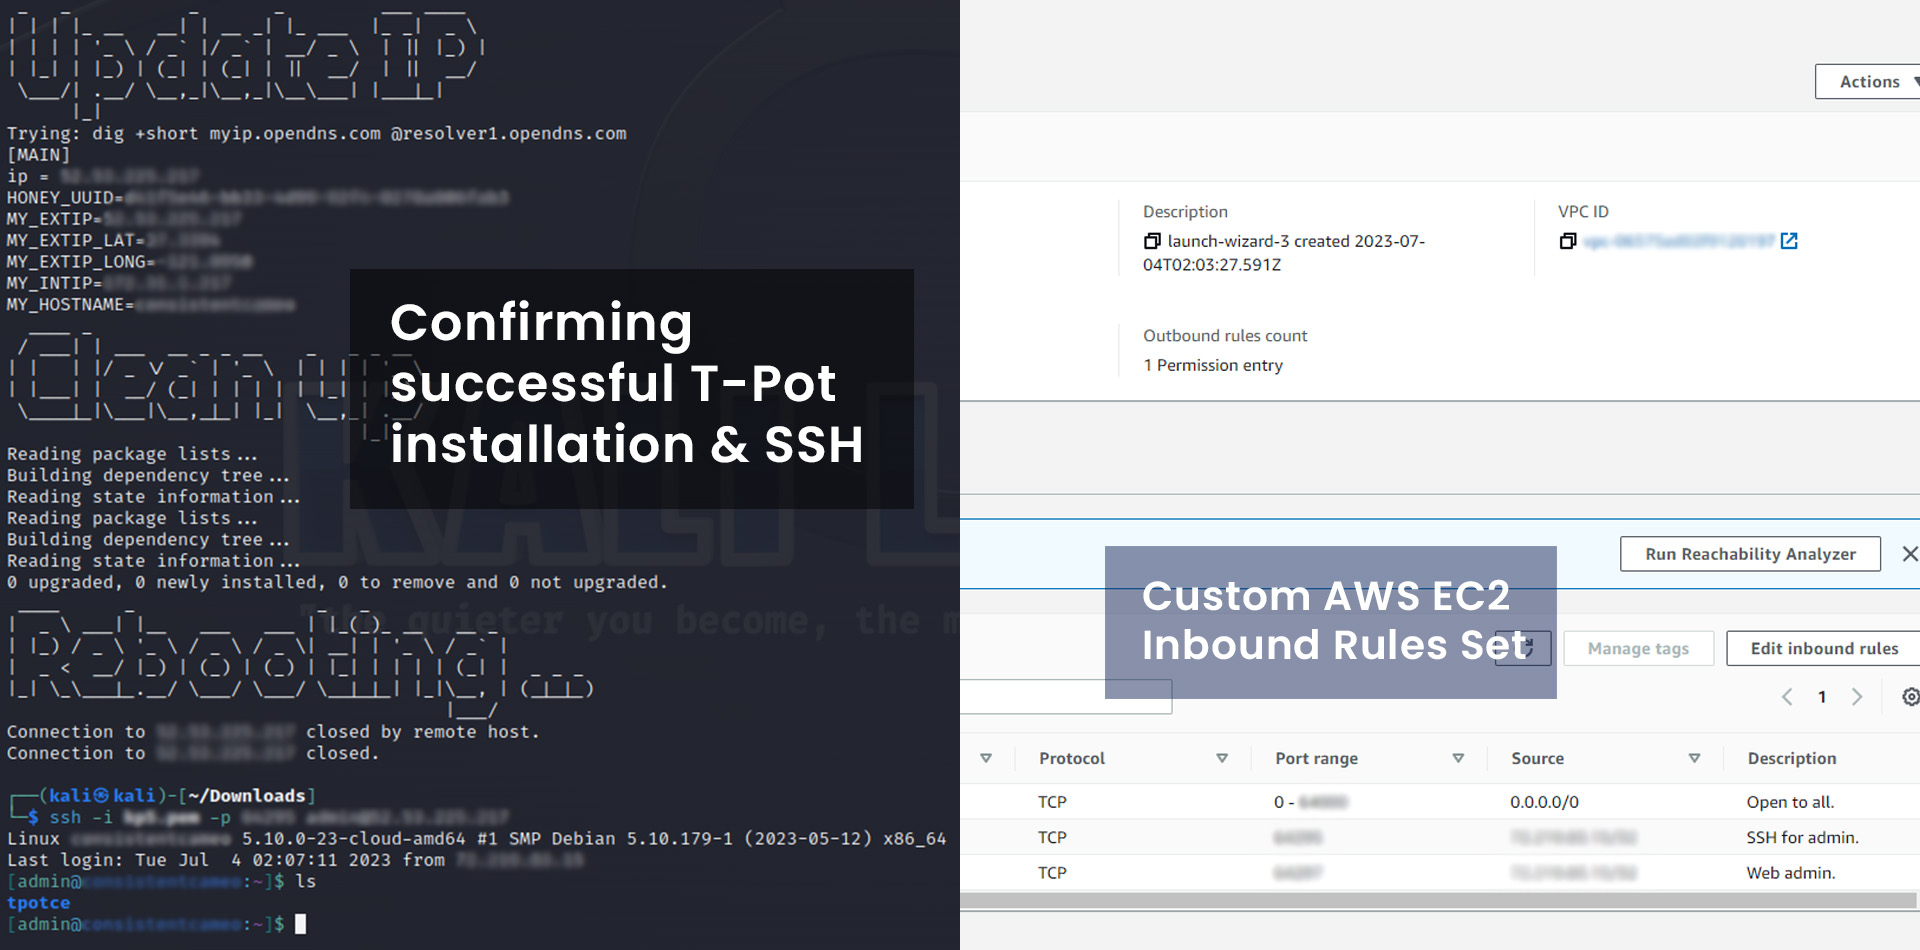Screen dimensions: 1920x950
Task: Click the Source column header
Action: [1537, 758]
